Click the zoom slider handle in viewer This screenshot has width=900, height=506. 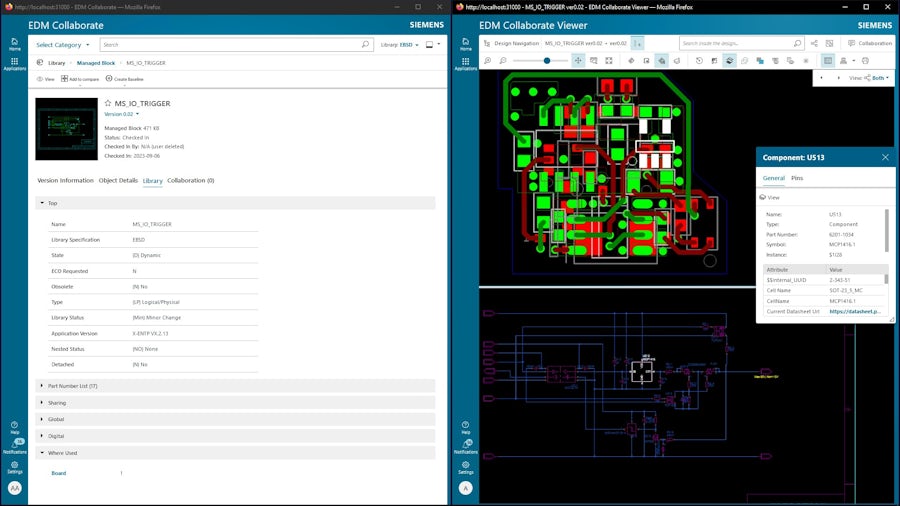546,61
